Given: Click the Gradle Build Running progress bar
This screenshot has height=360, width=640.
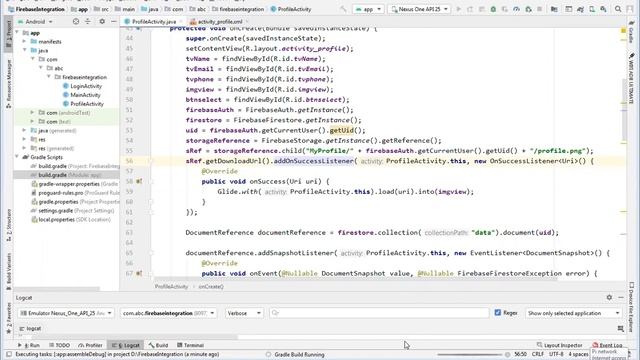Looking at the screenshot, I should point(469,355).
